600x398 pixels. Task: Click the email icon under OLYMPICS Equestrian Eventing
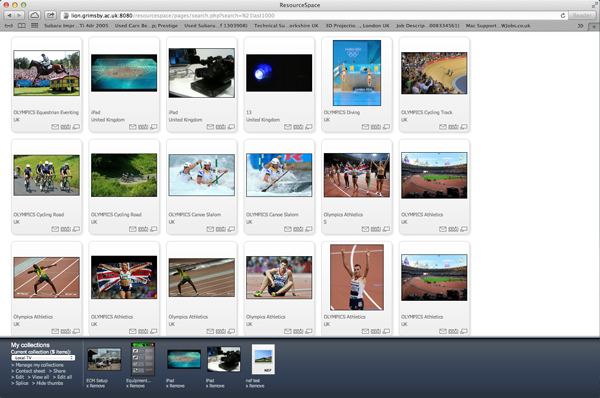pyautogui.click(x=55, y=127)
